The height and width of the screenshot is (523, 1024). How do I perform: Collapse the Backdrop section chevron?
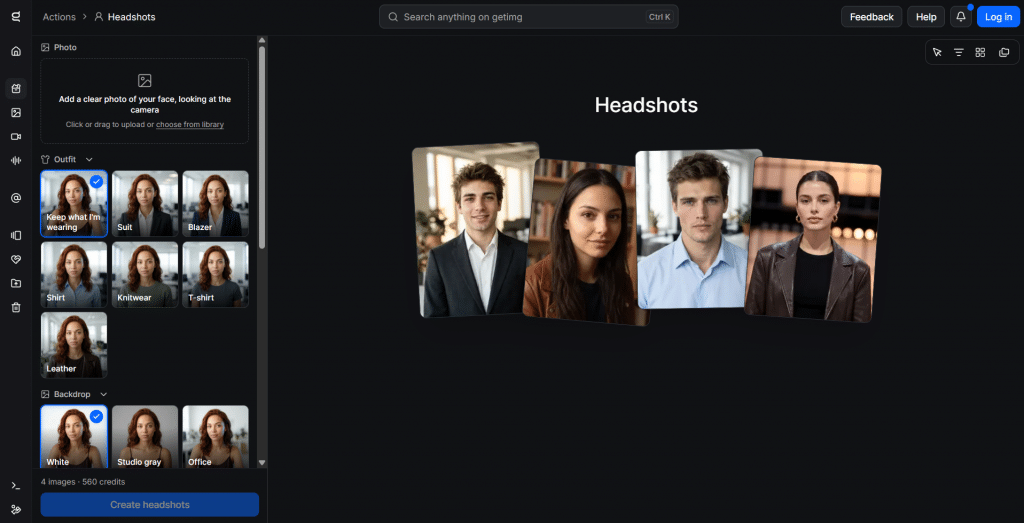point(103,394)
